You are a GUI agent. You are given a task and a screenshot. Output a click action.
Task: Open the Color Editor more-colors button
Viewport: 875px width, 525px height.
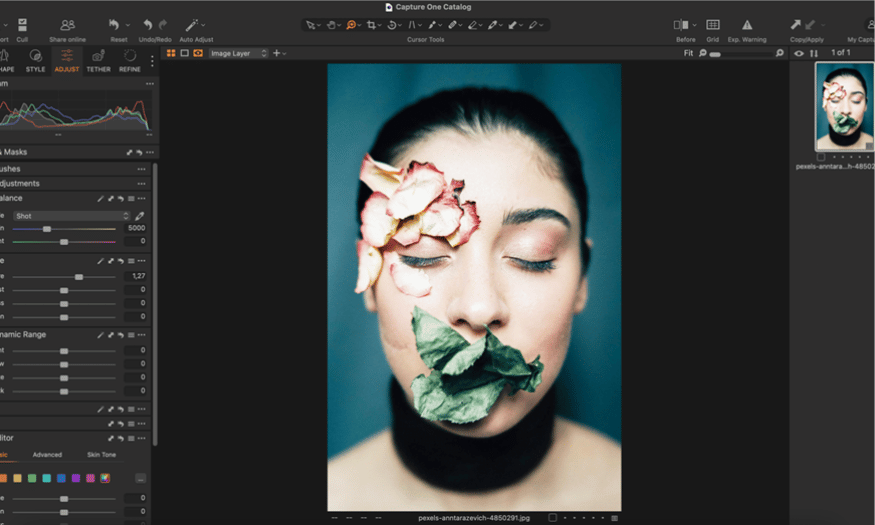tap(141, 478)
